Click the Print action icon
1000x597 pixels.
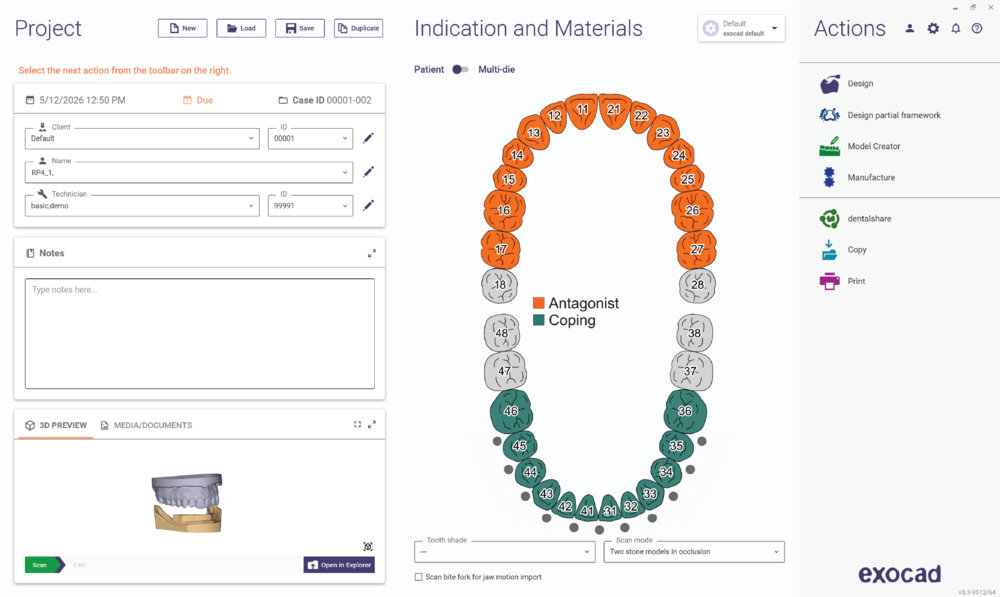click(x=829, y=281)
